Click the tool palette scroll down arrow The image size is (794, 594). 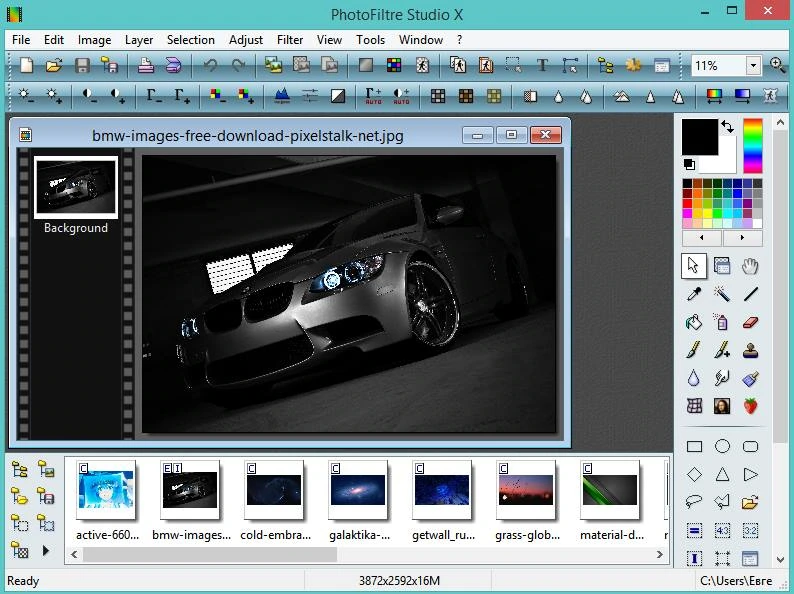(x=780, y=560)
